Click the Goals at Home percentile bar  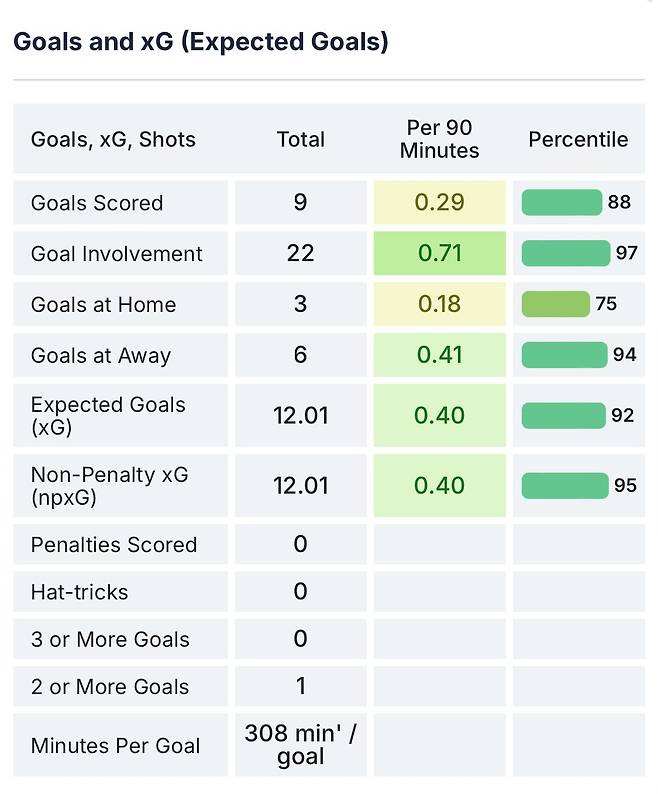pyautogui.click(x=555, y=305)
